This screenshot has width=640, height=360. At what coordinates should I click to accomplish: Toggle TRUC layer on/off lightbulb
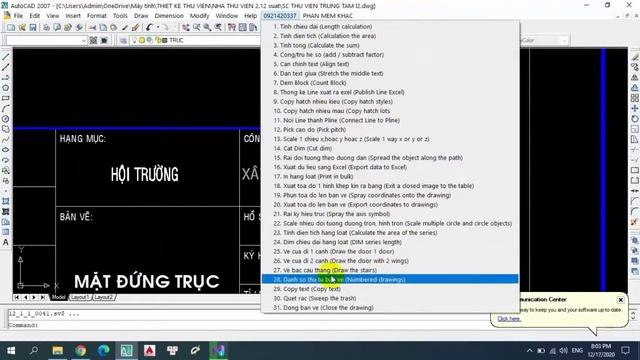134,40
